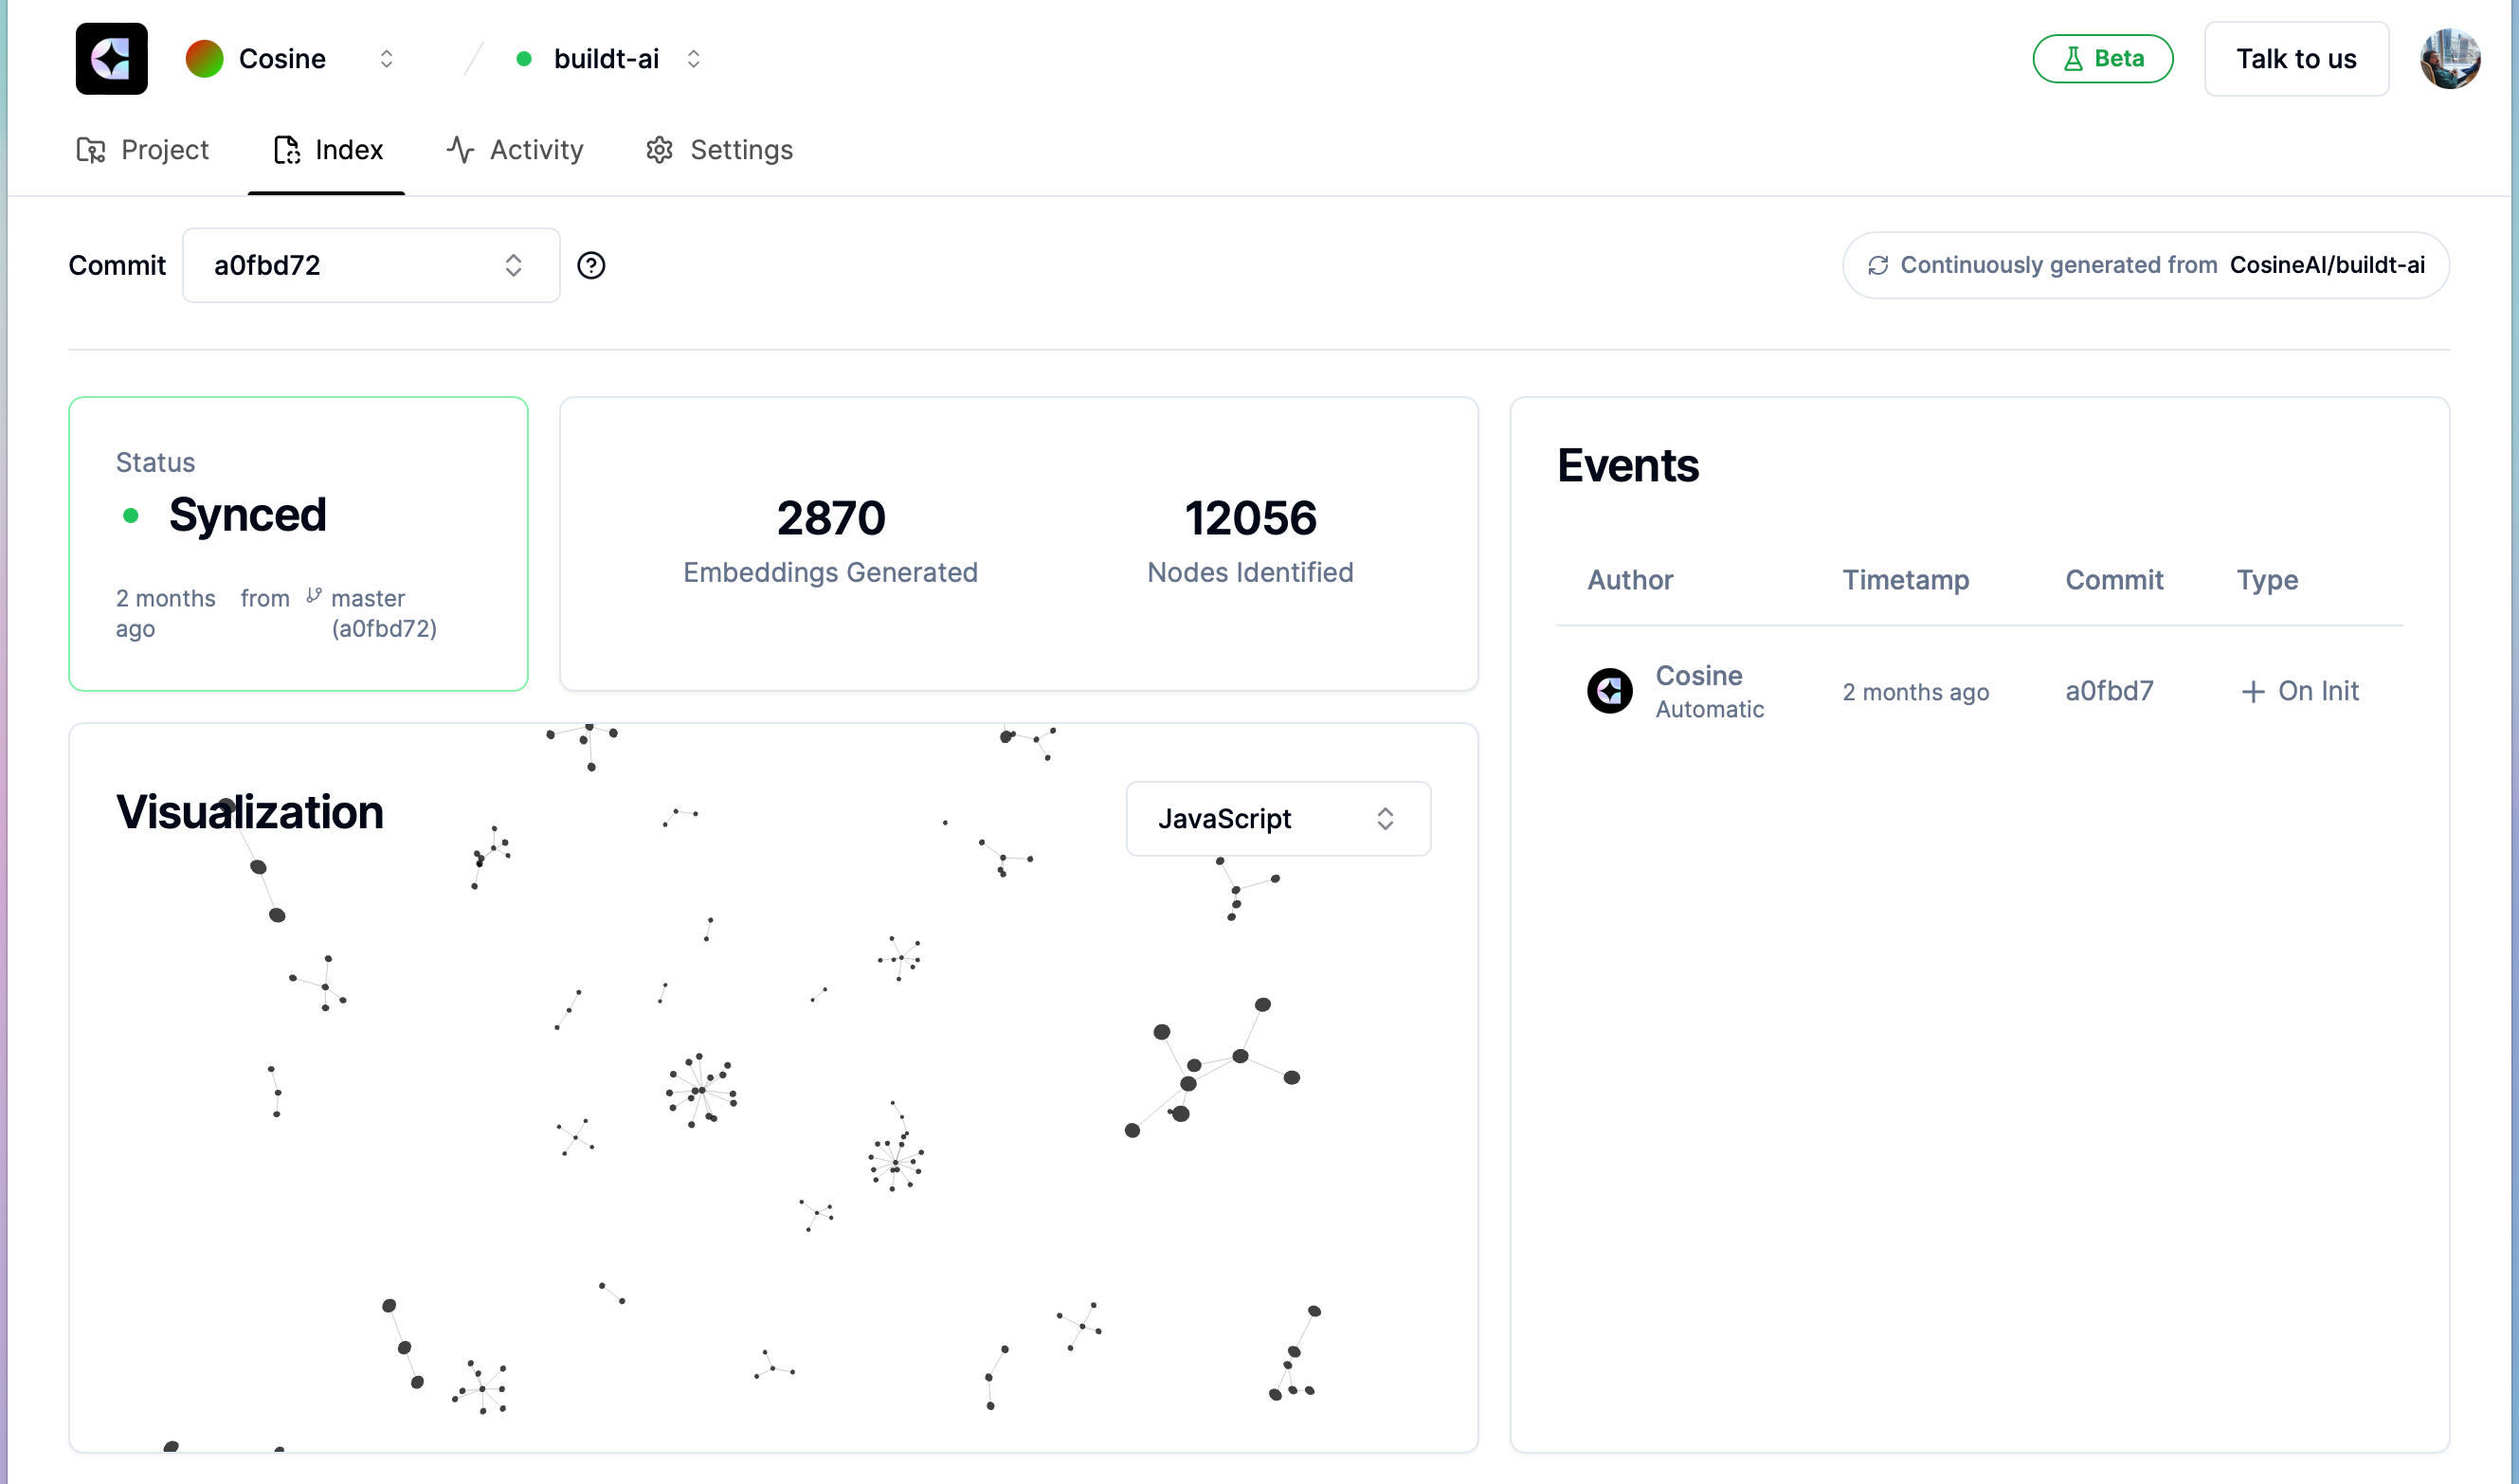Click the Index file icon
Viewport: 2519px width, 1484px height.
point(286,150)
